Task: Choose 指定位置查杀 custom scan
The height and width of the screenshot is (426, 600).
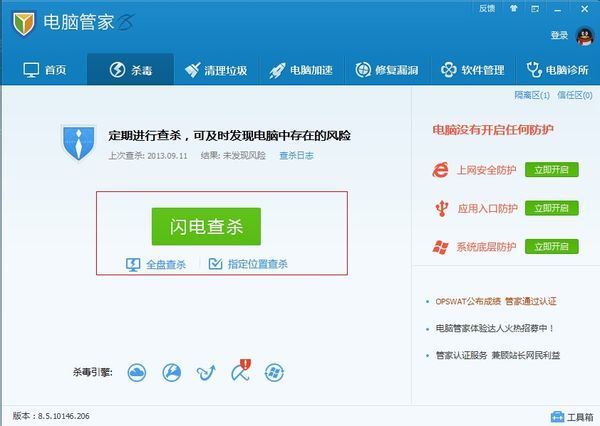Action: 258,264
